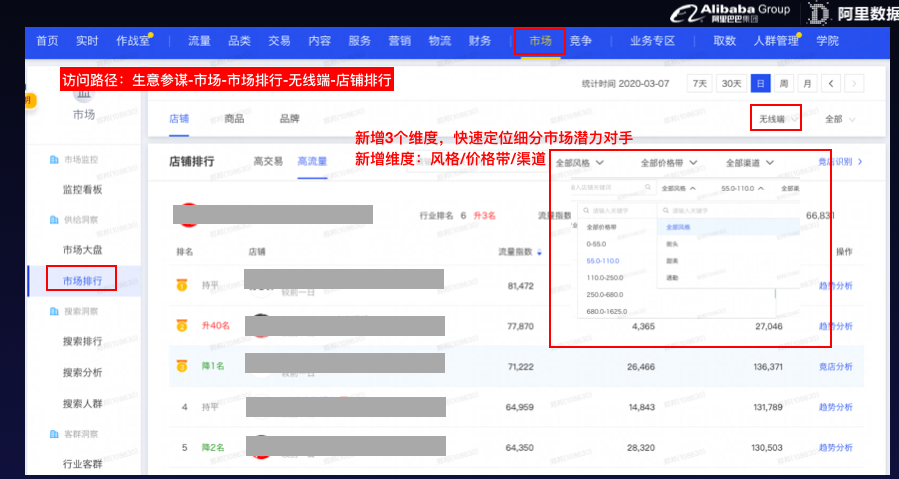Switch time range to 7天

click(x=701, y=84)
